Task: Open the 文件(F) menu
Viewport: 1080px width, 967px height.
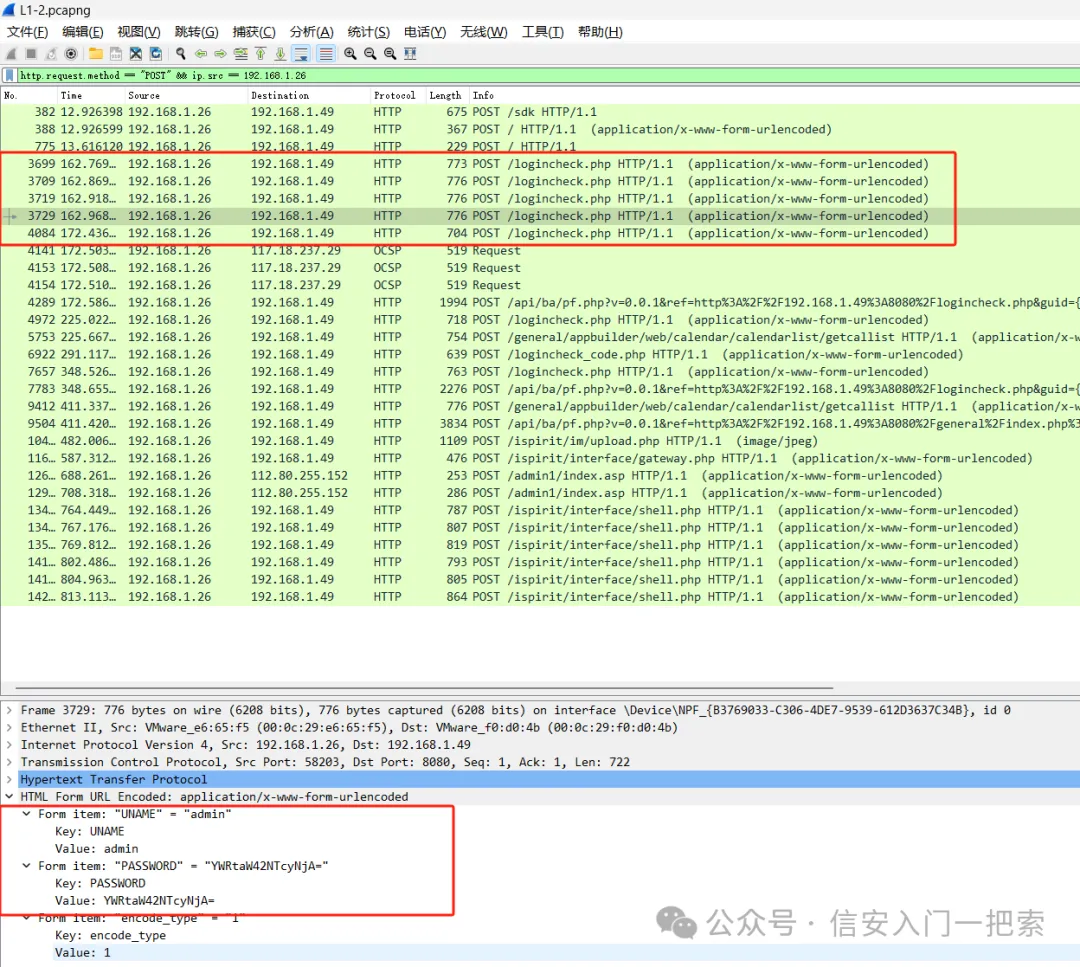Action: point(28,32)
